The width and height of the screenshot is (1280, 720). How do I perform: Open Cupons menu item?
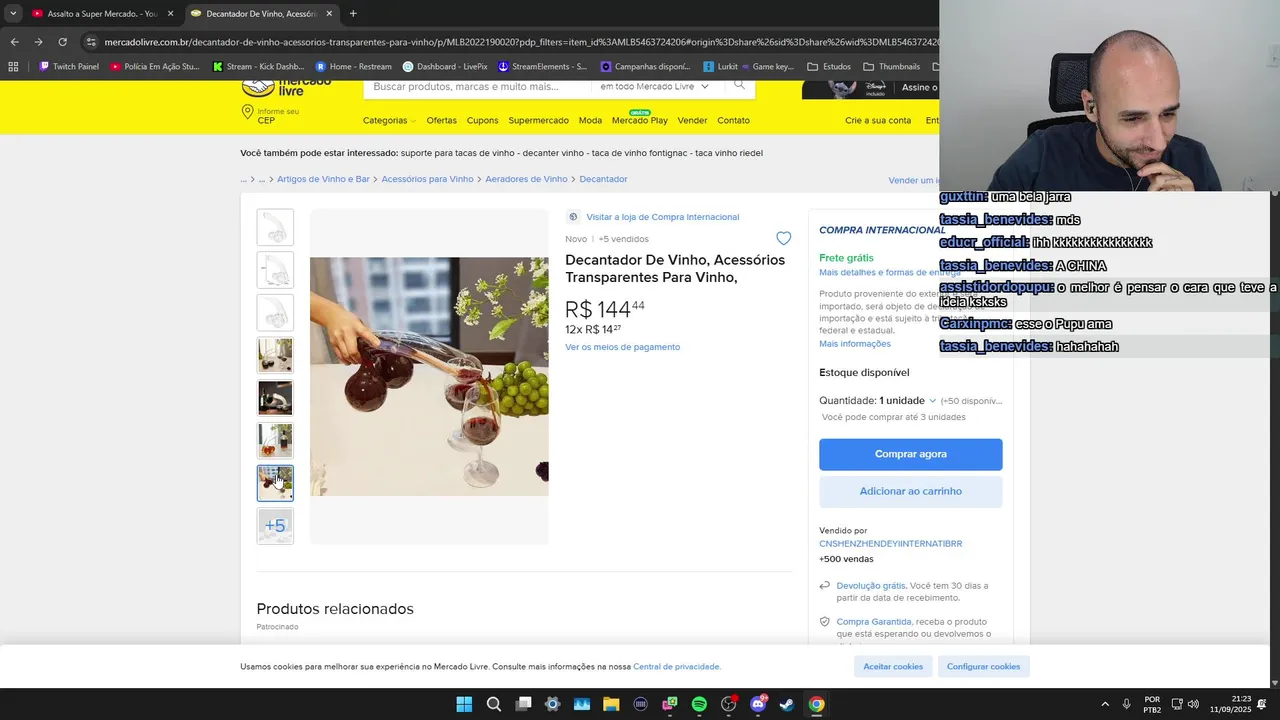coord(482,120)
